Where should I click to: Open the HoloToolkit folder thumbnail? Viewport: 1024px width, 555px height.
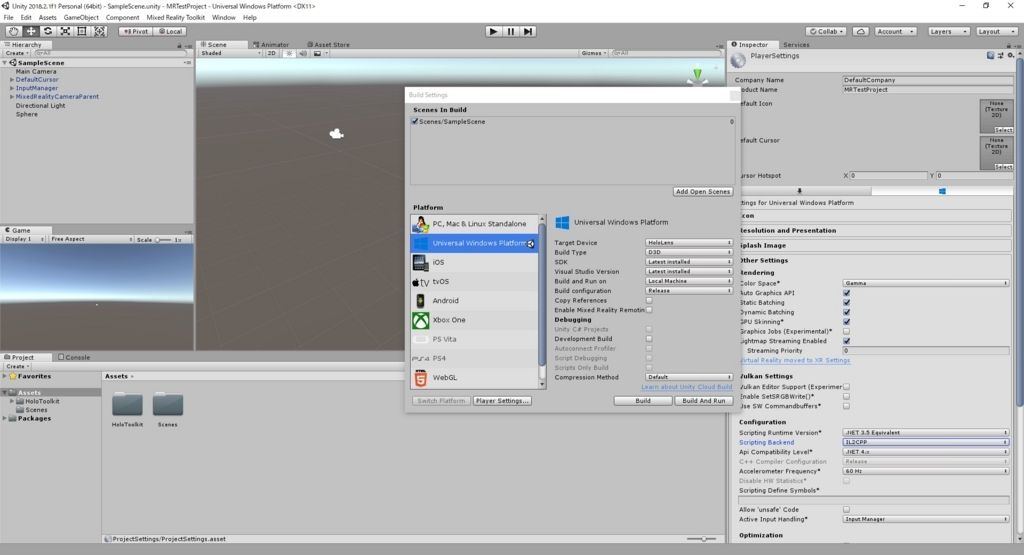click(x=127, y=405)
